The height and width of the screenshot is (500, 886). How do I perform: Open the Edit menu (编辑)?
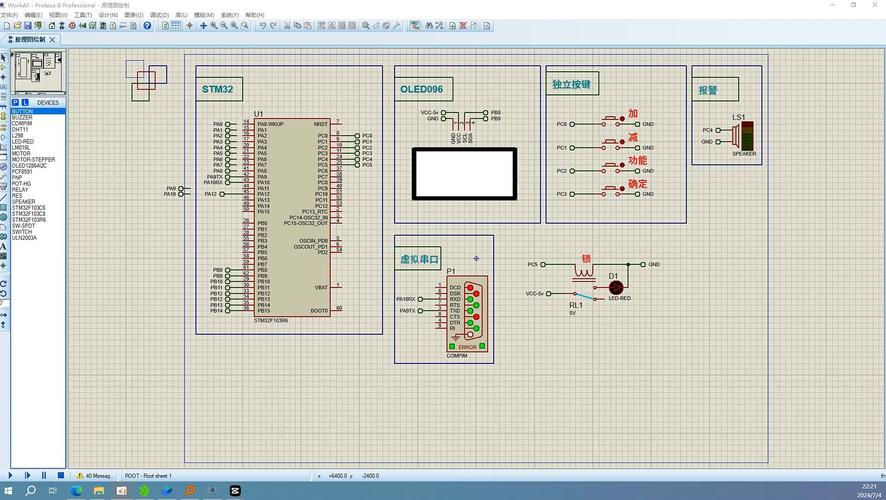(x=33, y=15)
